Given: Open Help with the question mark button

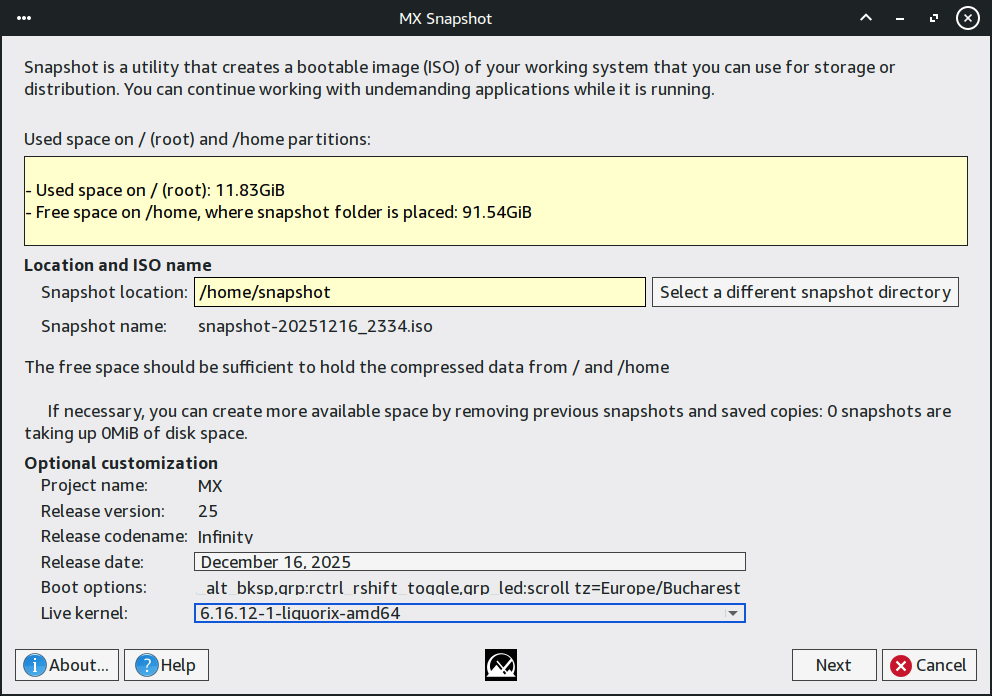Looking at the screenshot, I should (167, 665).
